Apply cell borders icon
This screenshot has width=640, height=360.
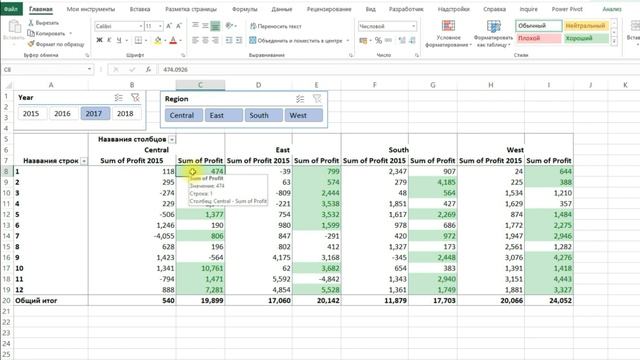tap(138, 40)
